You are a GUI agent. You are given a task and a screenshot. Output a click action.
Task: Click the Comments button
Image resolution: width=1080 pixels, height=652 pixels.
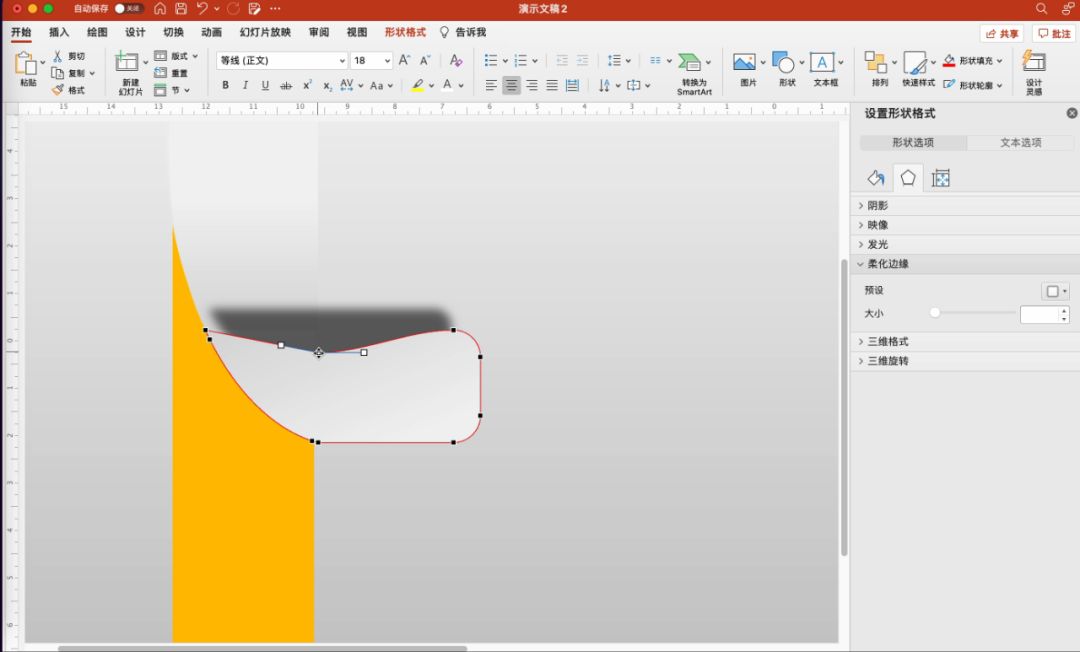(1055, 33)
